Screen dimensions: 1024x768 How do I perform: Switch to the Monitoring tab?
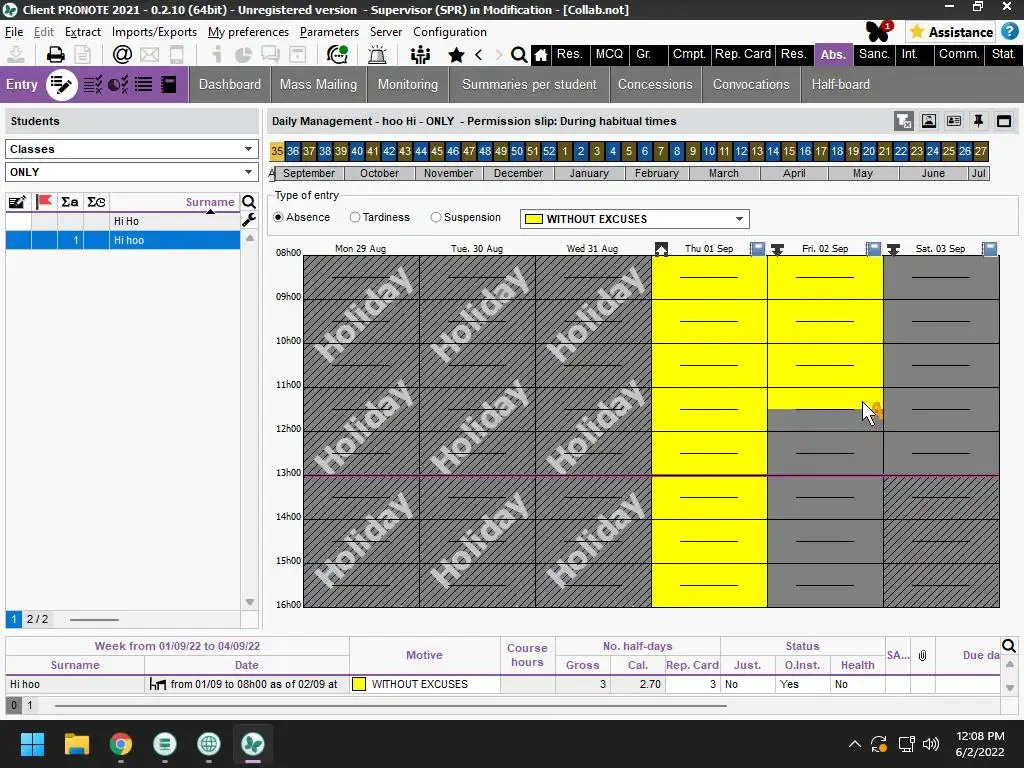tap(408, 84)
